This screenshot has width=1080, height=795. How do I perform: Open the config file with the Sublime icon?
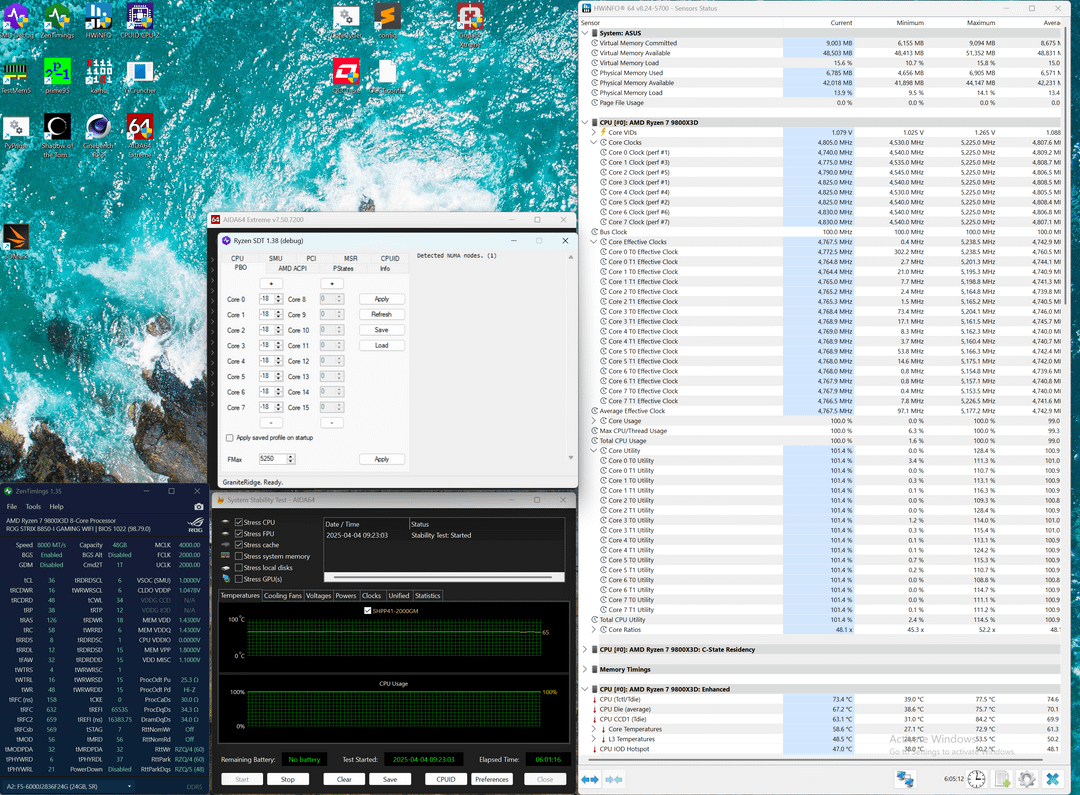coord(388,21)
